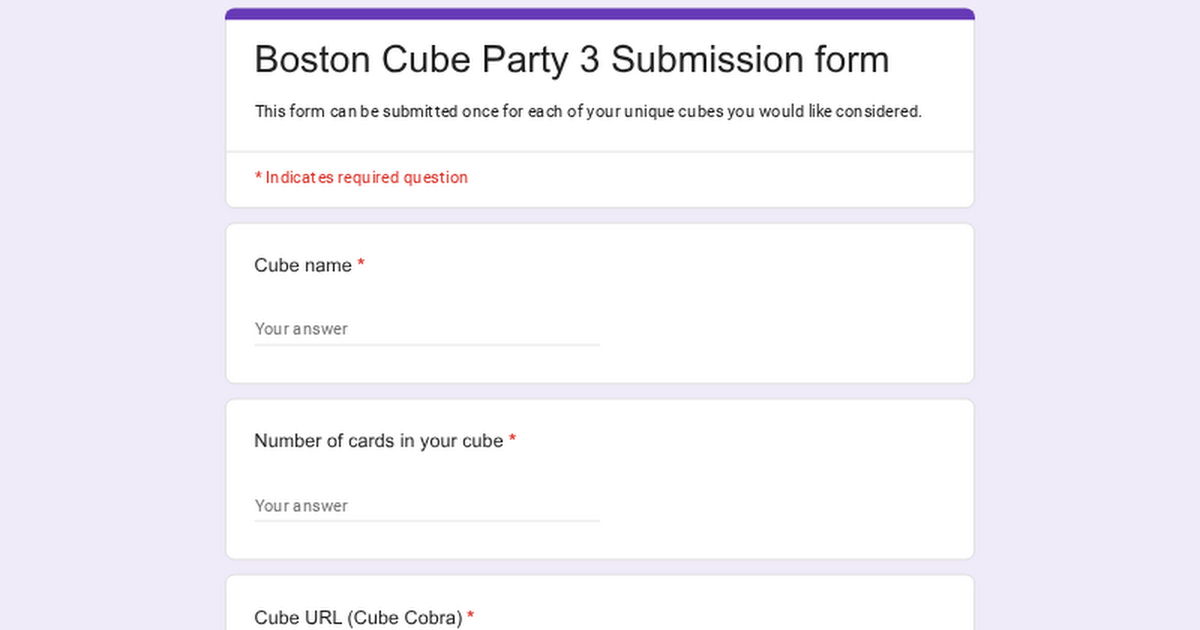Click the Number of cards in your cube label
This screenshot has height=630, width=1200.
tap(378, 441)
